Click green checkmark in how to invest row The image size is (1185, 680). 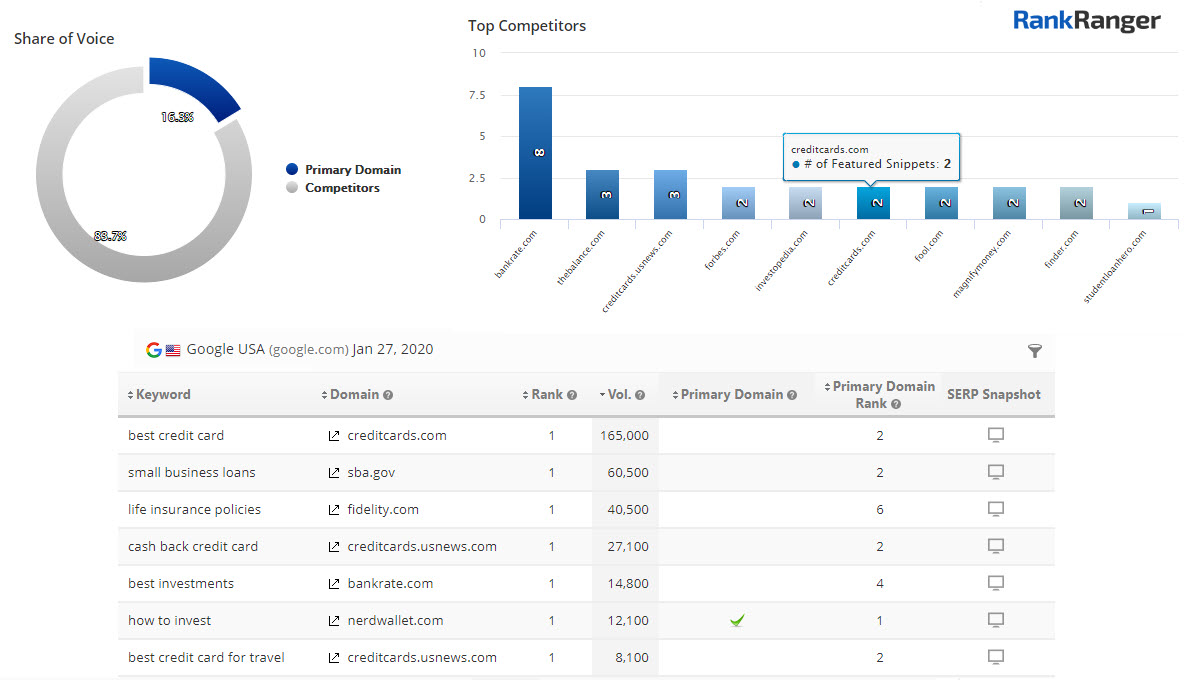click(x=737, y=621)
